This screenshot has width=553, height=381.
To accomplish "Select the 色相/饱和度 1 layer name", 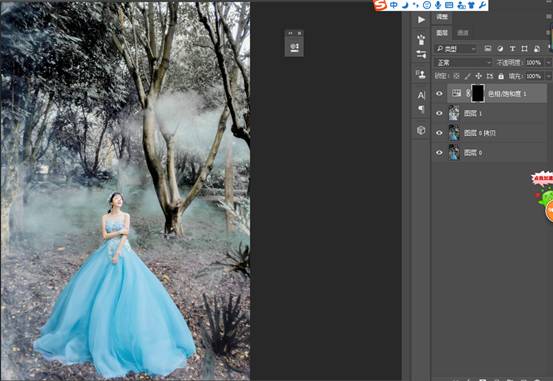I will click(507, 93).
